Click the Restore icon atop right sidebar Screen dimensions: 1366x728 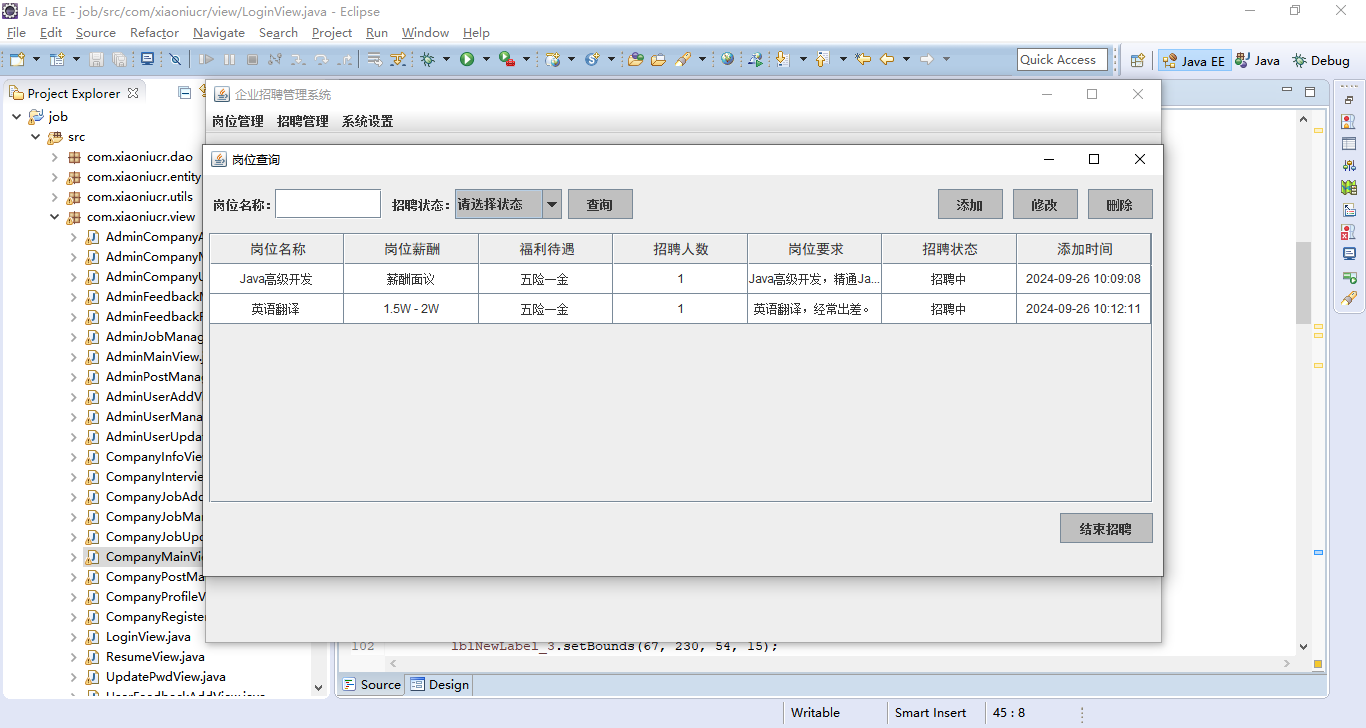tap(1349, 100)
